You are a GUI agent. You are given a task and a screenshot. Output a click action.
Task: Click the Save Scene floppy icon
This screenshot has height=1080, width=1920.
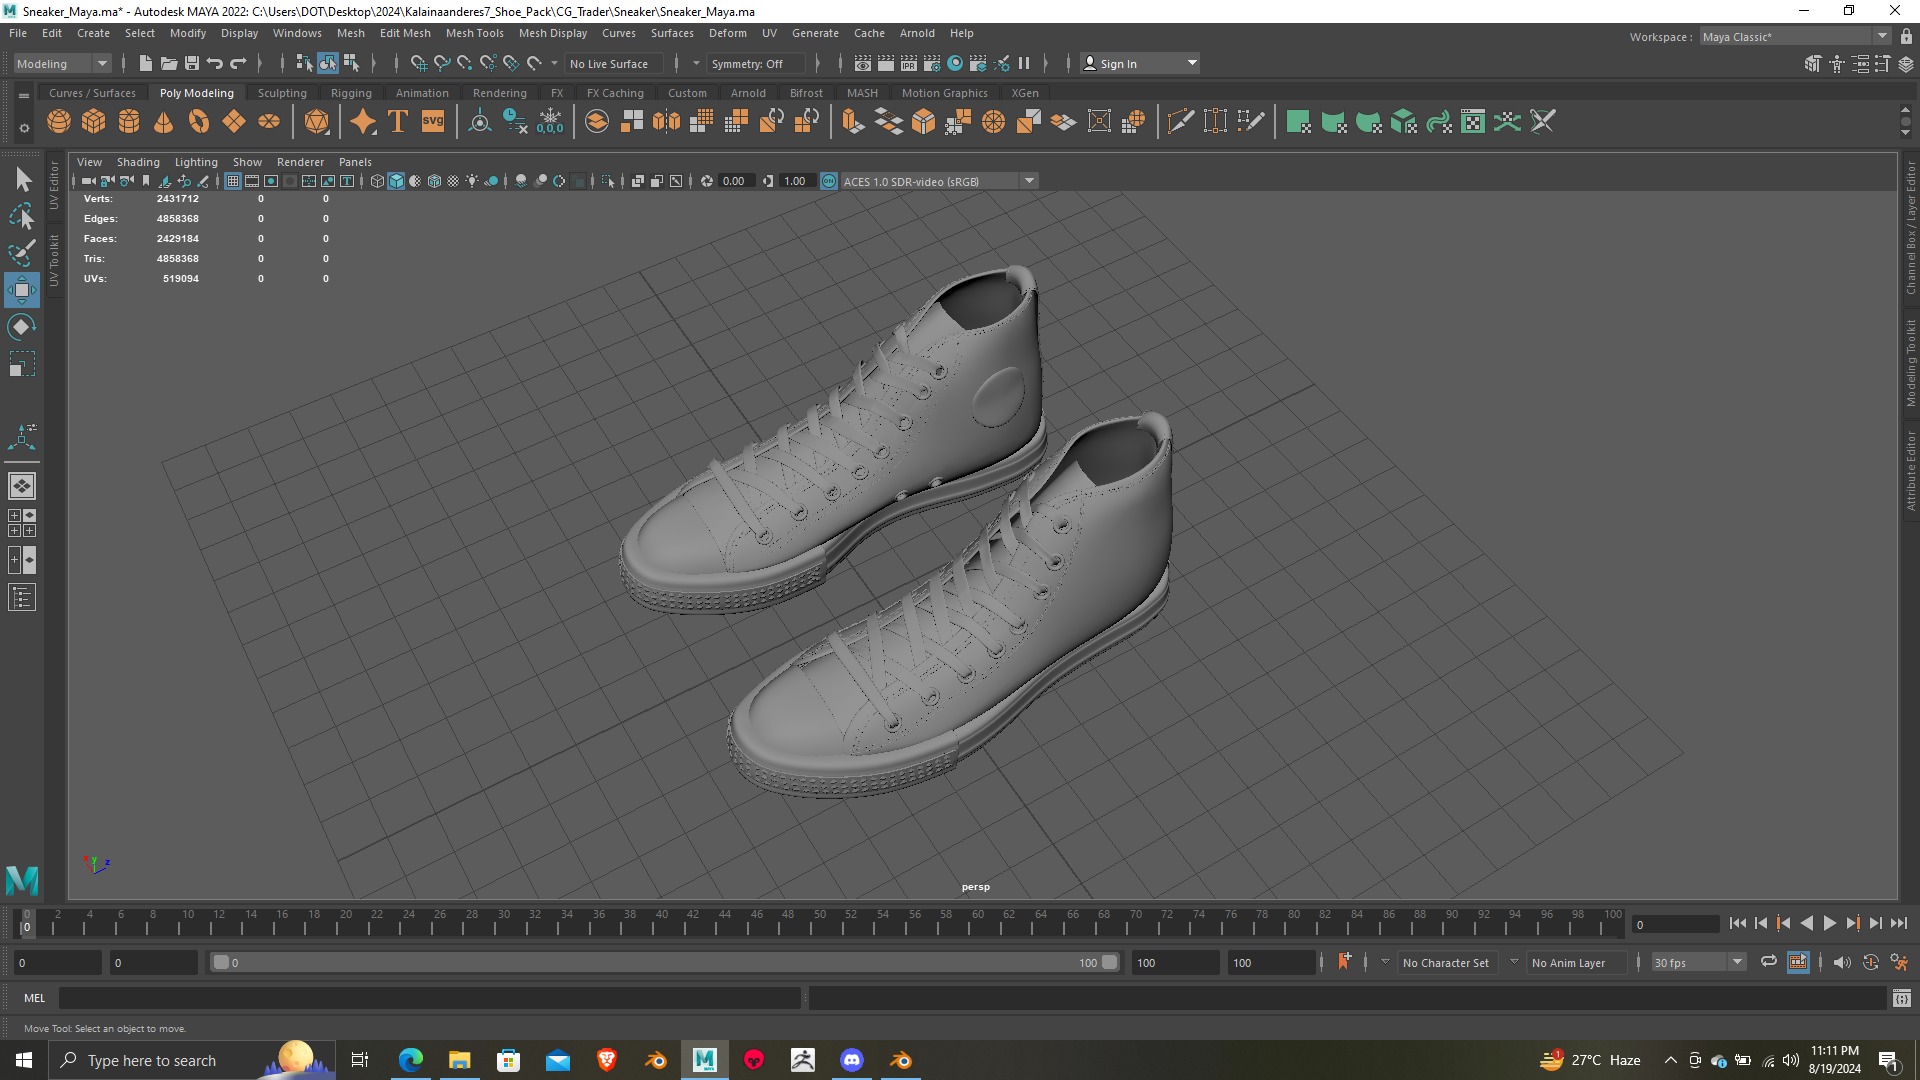[192, 63]
